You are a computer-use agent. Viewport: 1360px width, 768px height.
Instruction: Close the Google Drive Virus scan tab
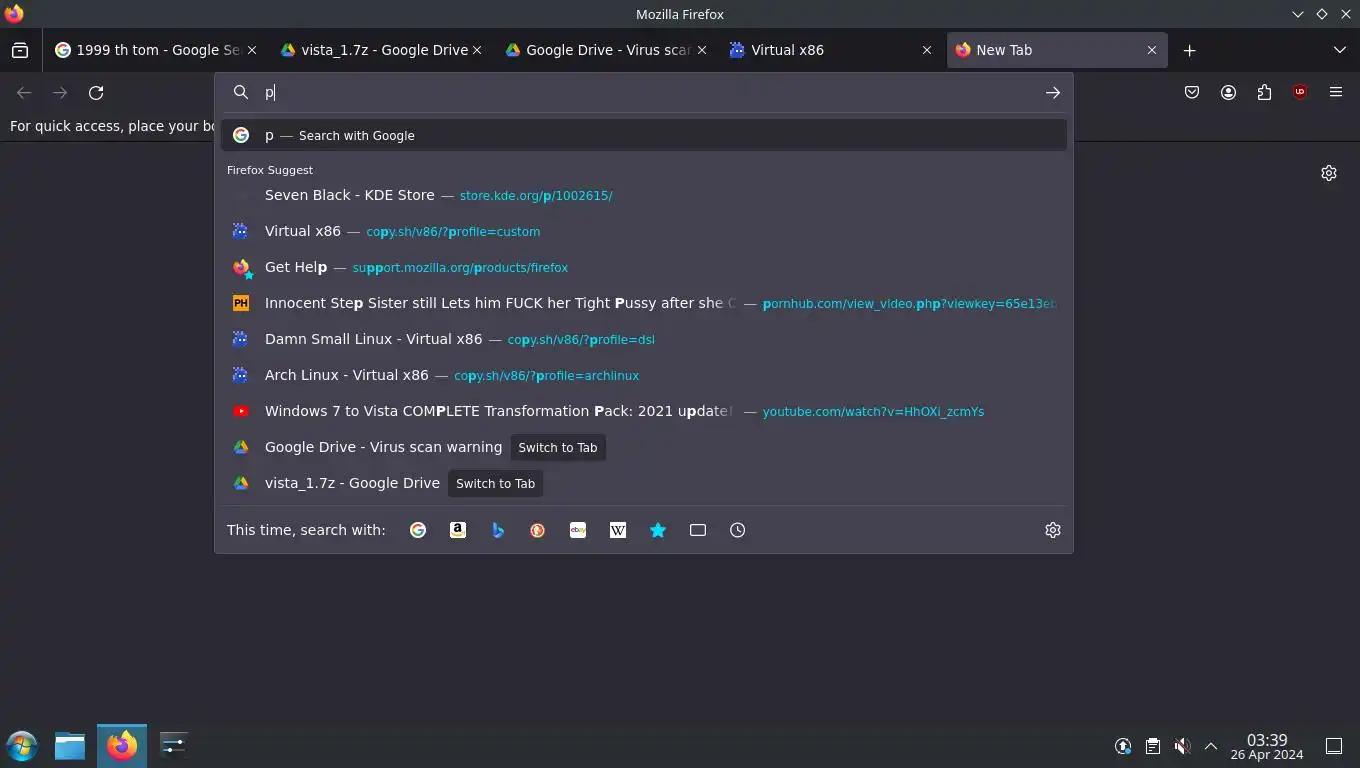click(x=702, y=50)
